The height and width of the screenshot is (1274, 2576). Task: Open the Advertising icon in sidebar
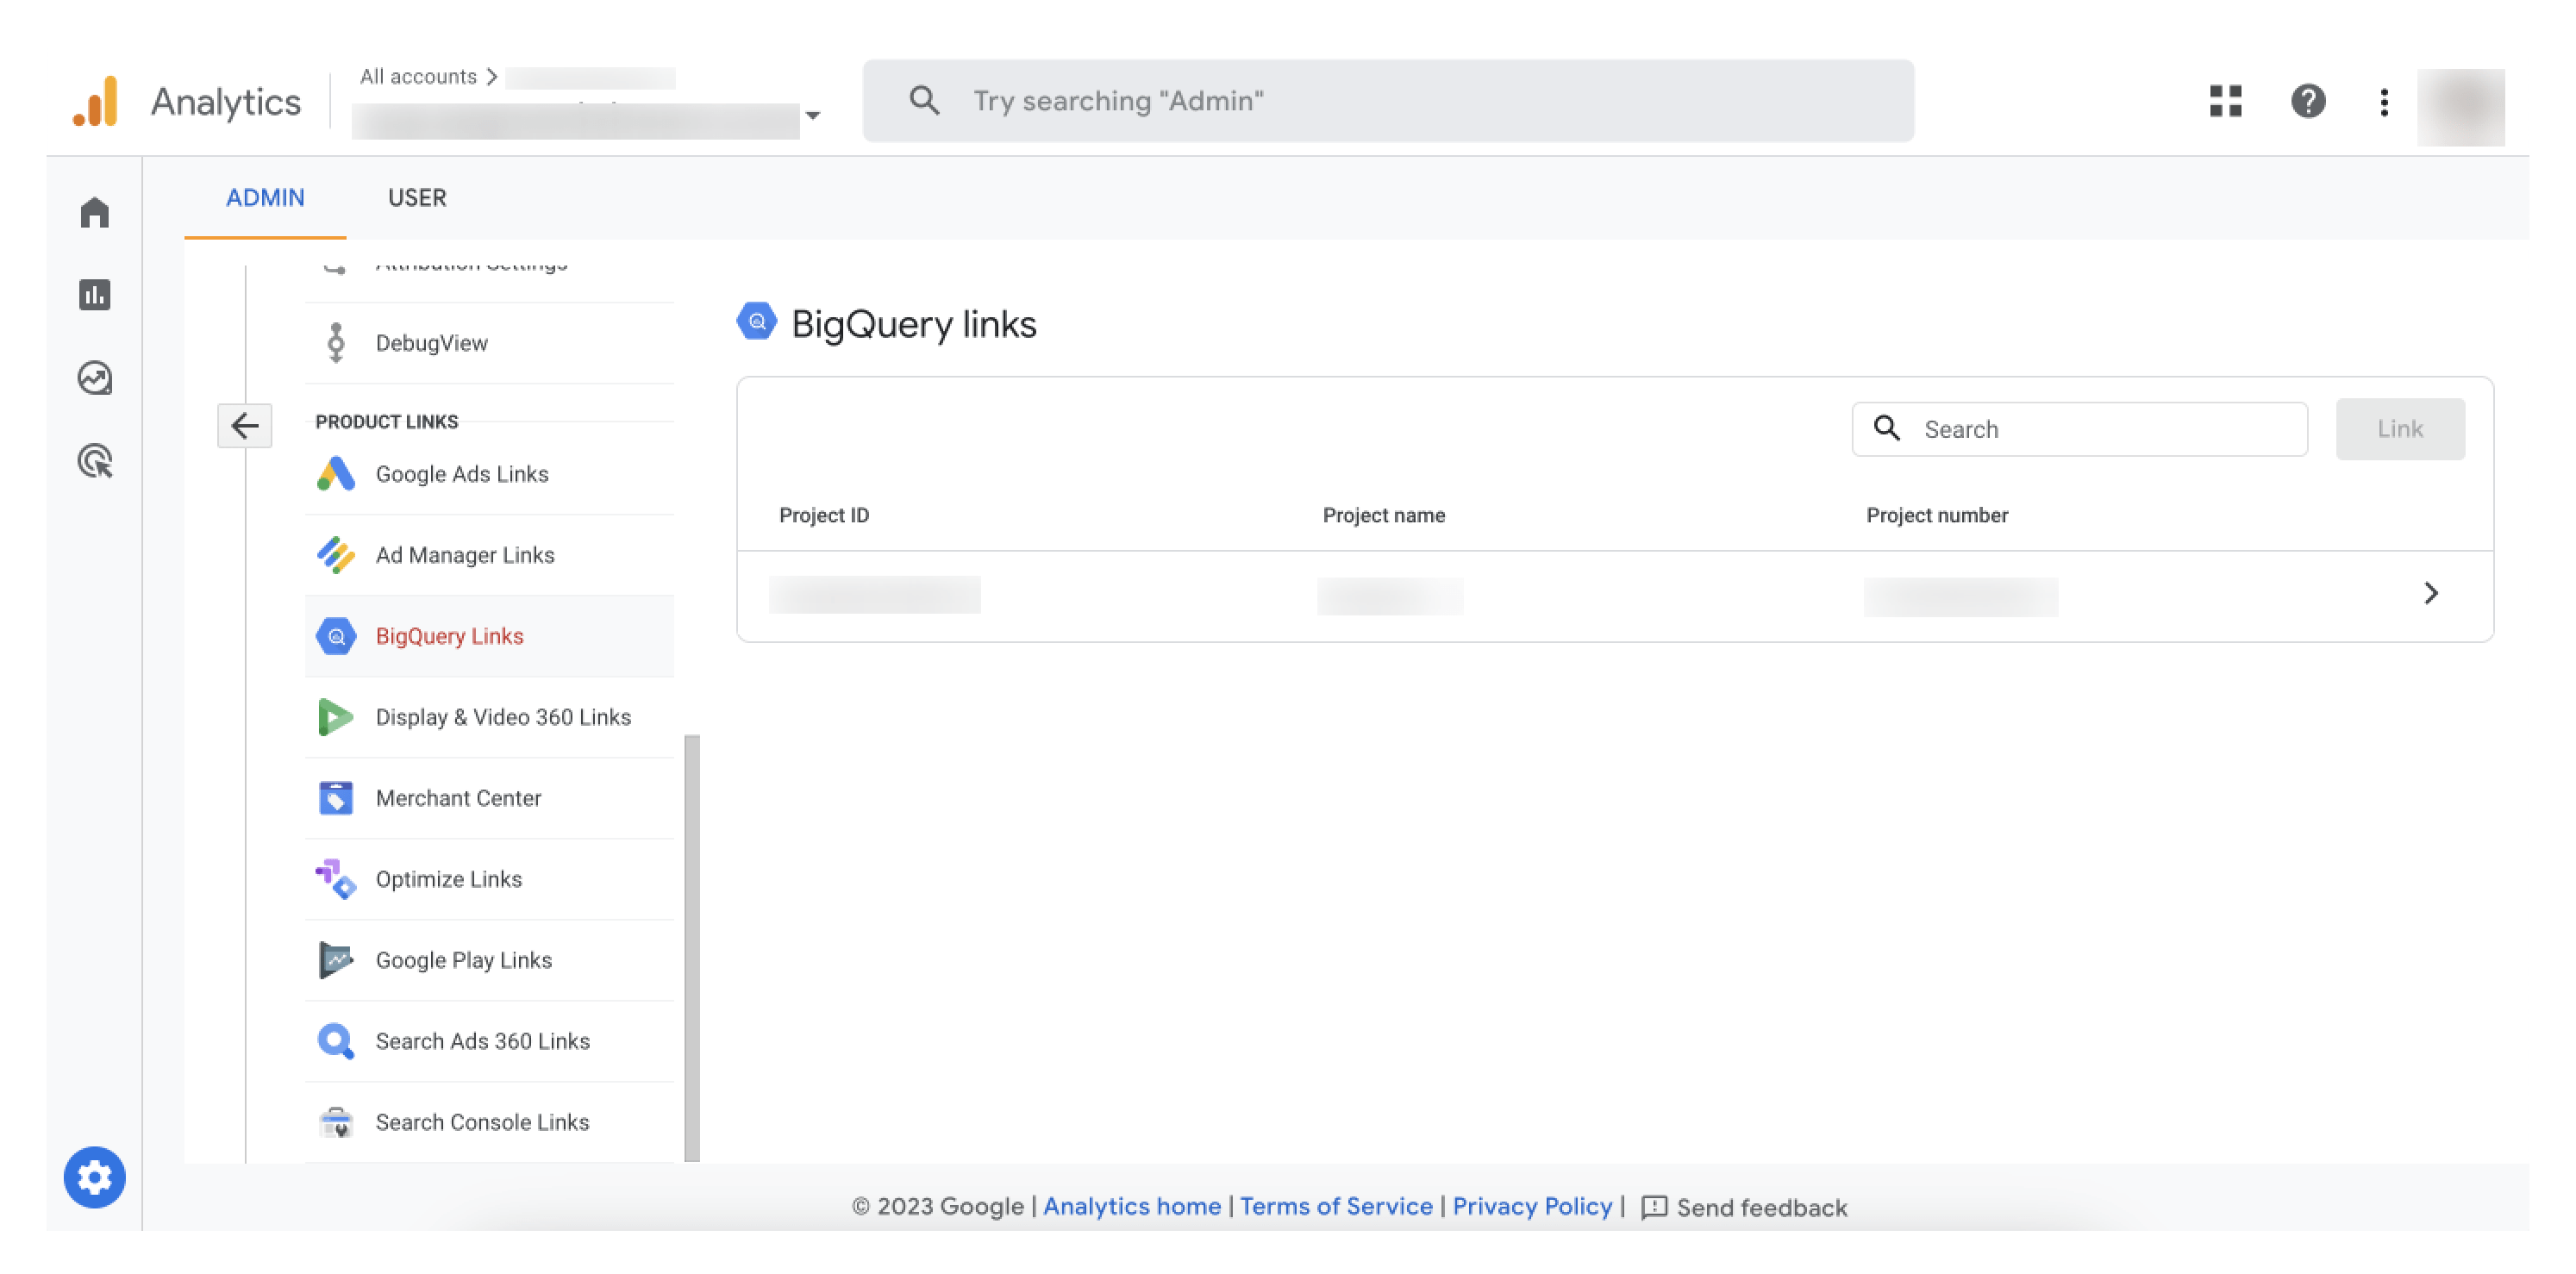(x=95, y=461)
